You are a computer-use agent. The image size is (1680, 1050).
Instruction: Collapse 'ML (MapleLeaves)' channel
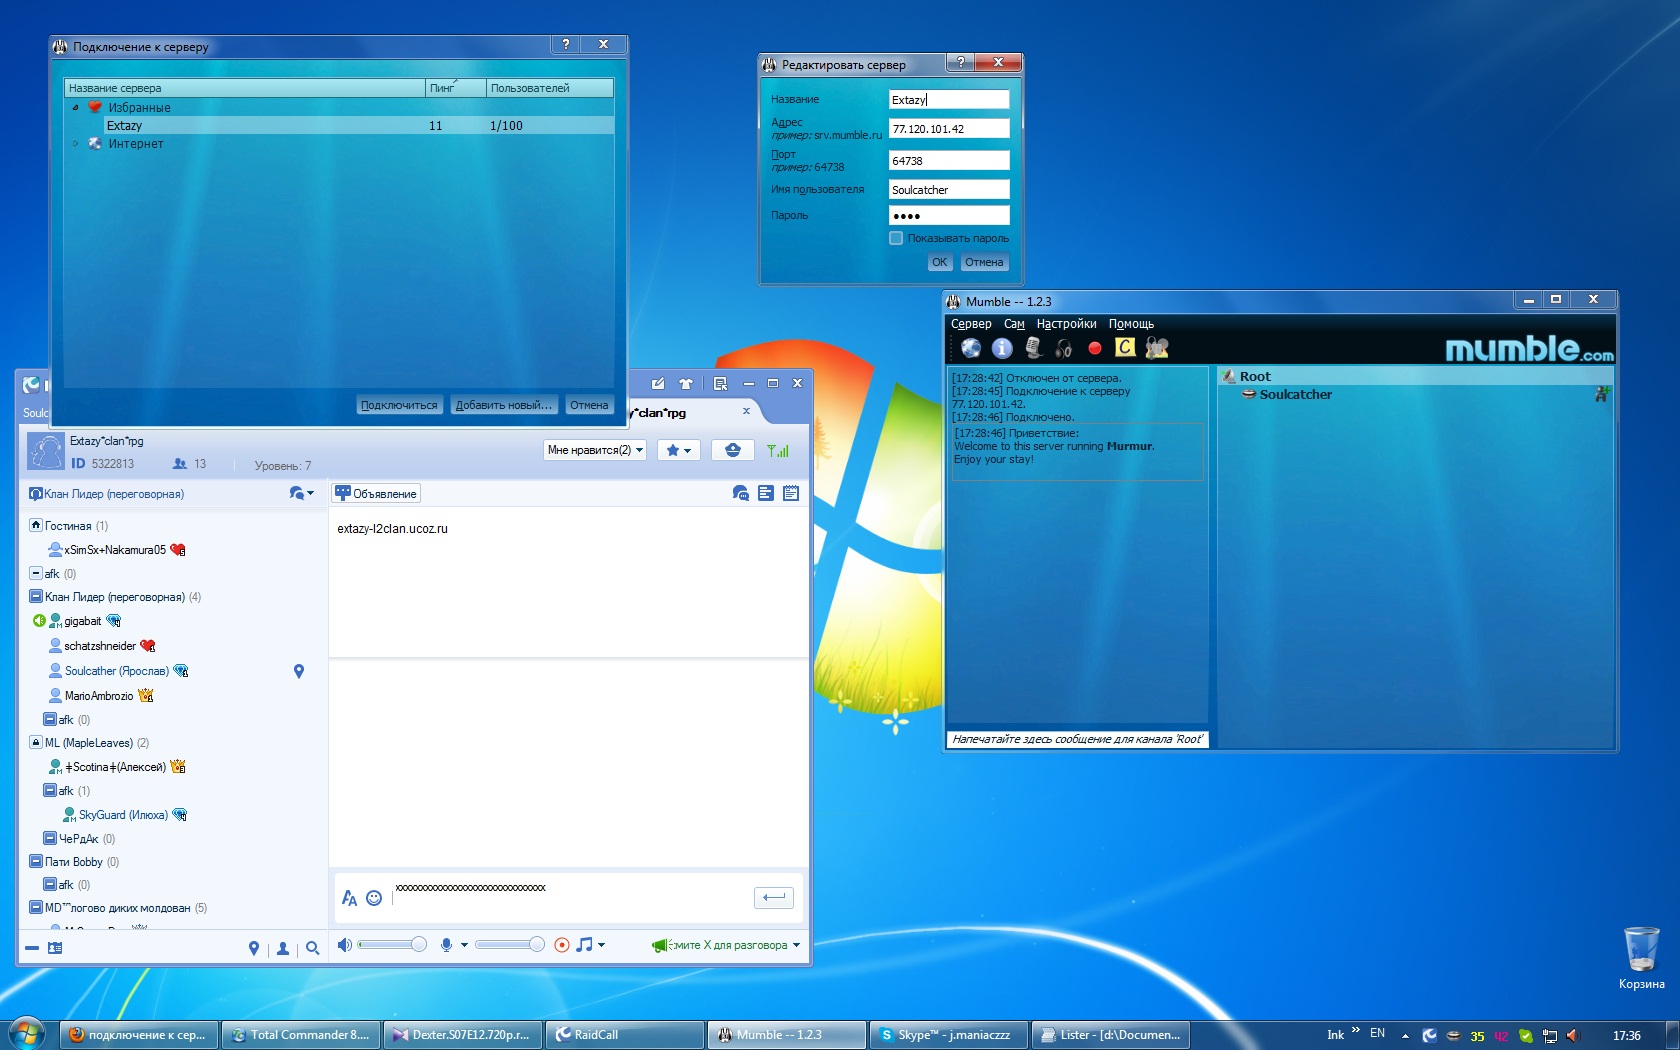click(36, 742)
